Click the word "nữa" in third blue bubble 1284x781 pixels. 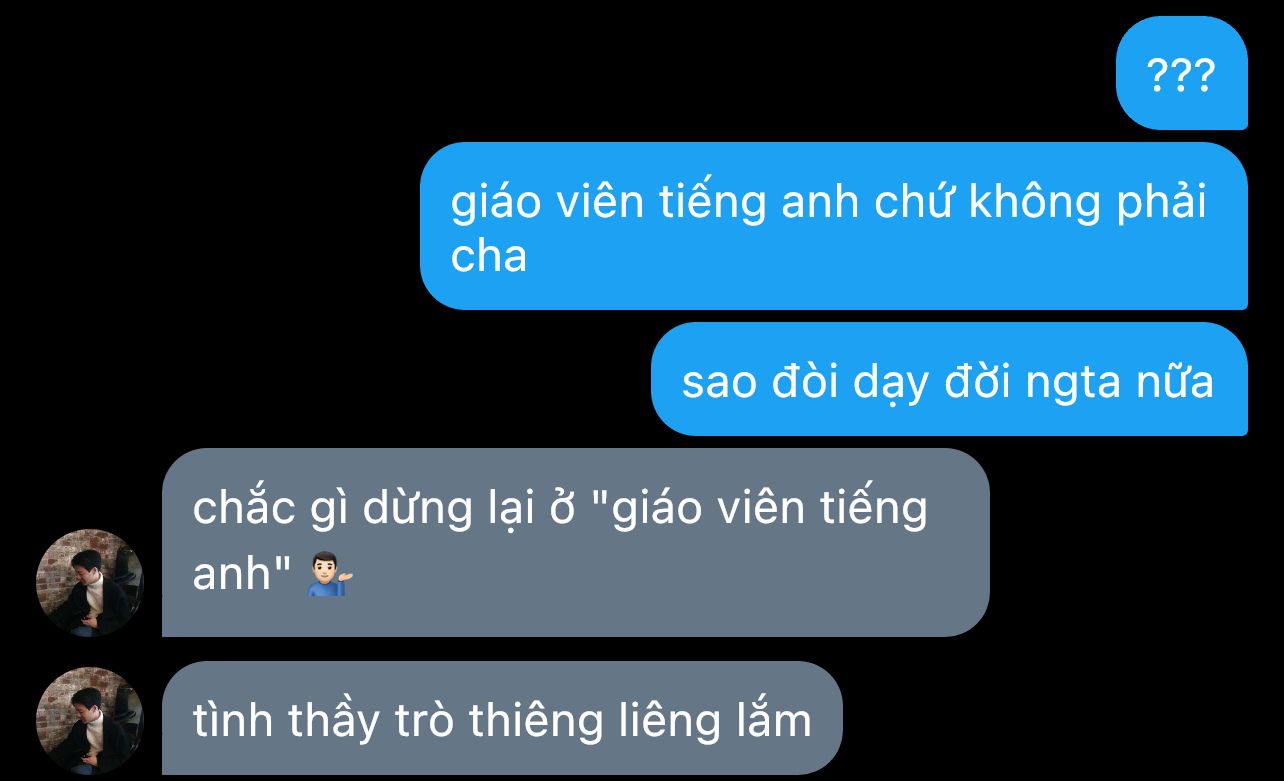1180,380
